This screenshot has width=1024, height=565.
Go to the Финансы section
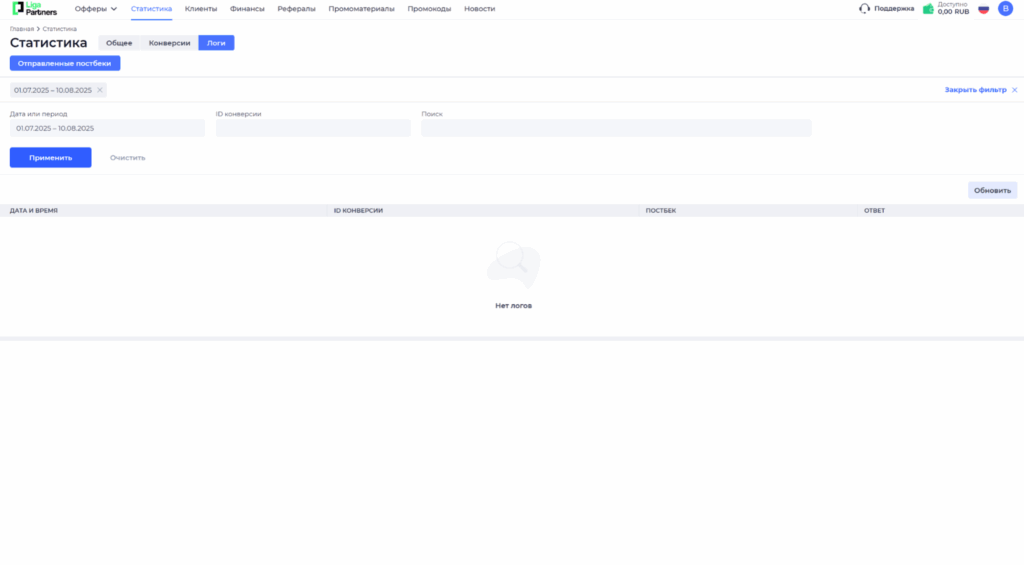[x=247, y=9]
